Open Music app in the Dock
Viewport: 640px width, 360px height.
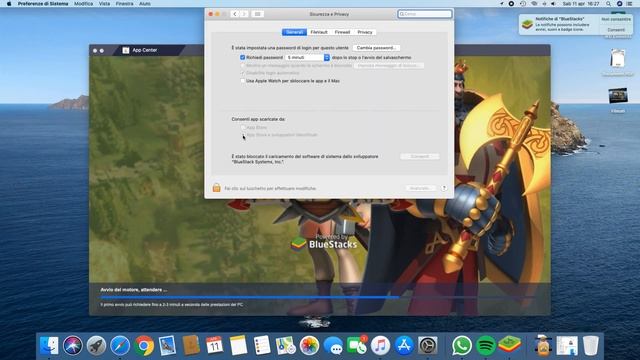point(380,346)
